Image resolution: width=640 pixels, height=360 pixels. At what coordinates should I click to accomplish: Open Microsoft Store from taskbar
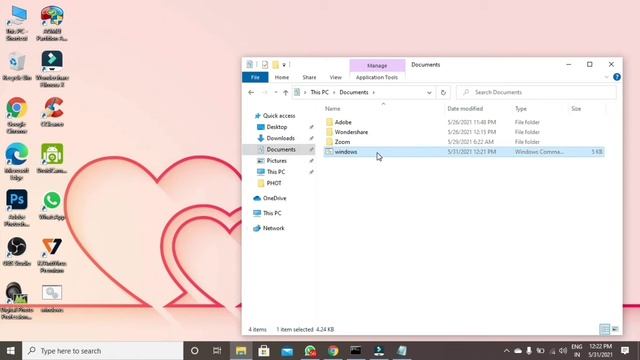tap(264, 351)
